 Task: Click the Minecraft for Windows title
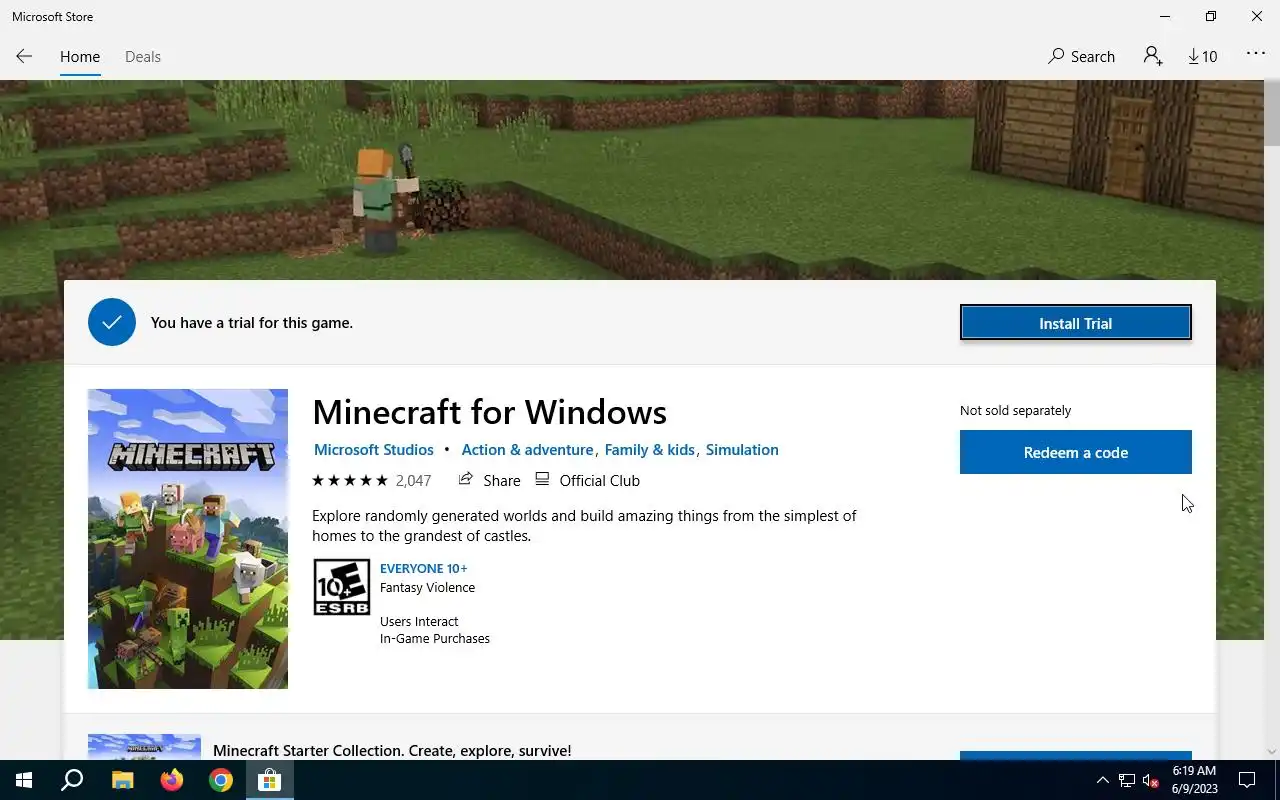tap(489, 412)
